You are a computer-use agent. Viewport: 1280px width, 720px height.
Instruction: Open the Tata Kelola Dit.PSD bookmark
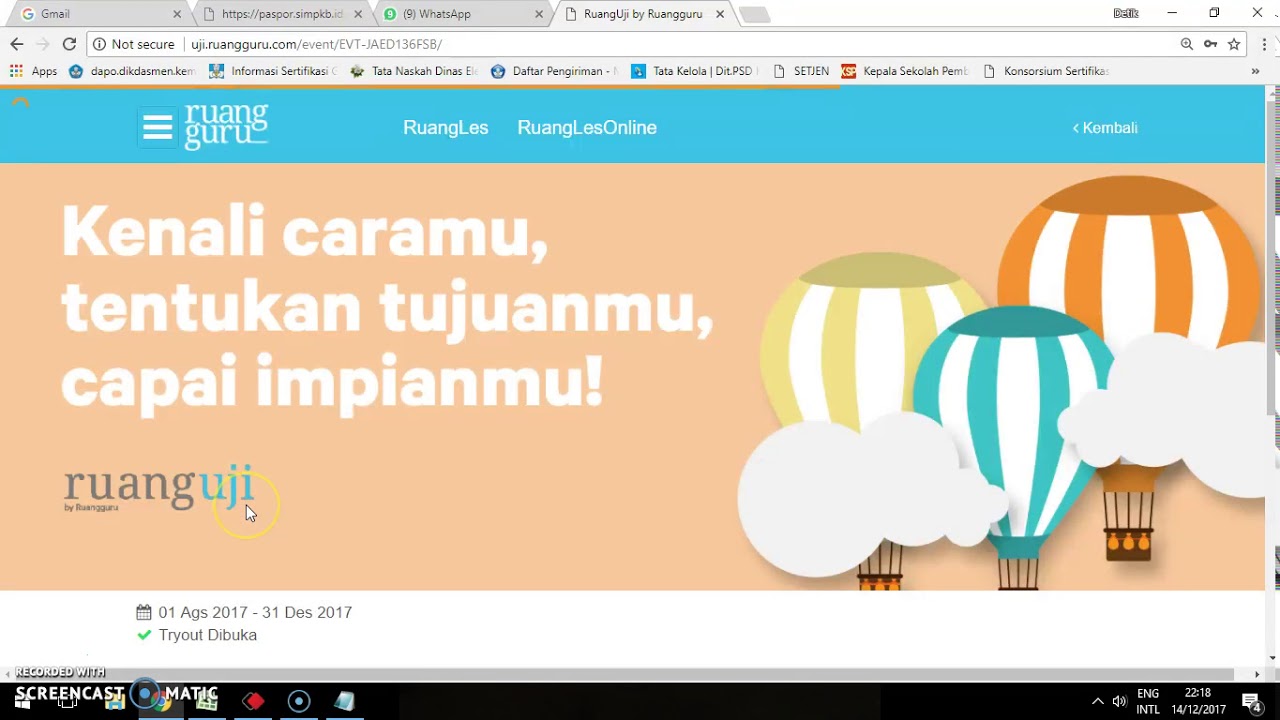695,71
